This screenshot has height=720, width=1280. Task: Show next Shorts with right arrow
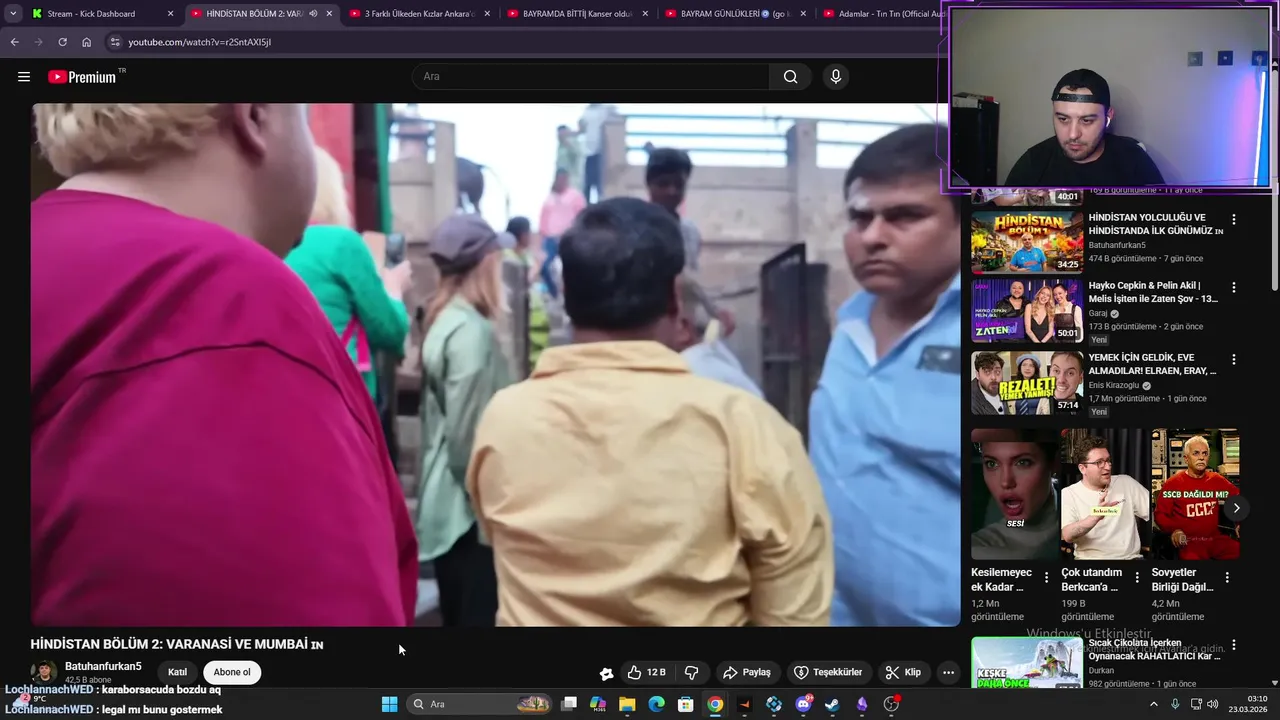coord(1236,508)
